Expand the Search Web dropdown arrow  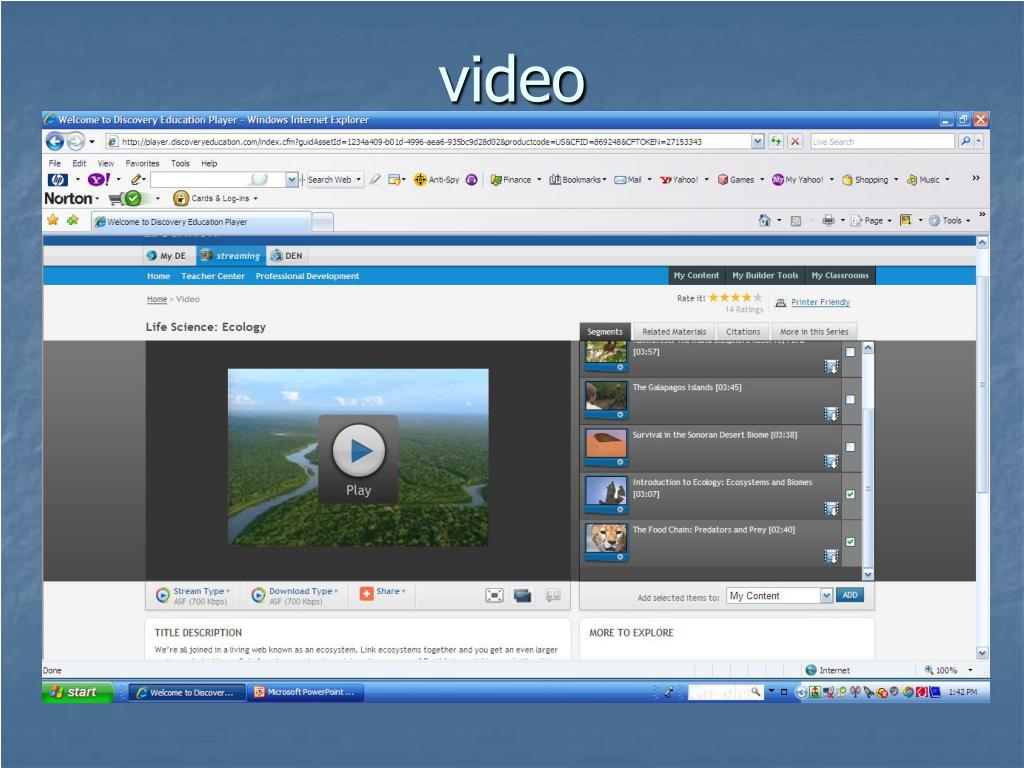pos(359,180)
